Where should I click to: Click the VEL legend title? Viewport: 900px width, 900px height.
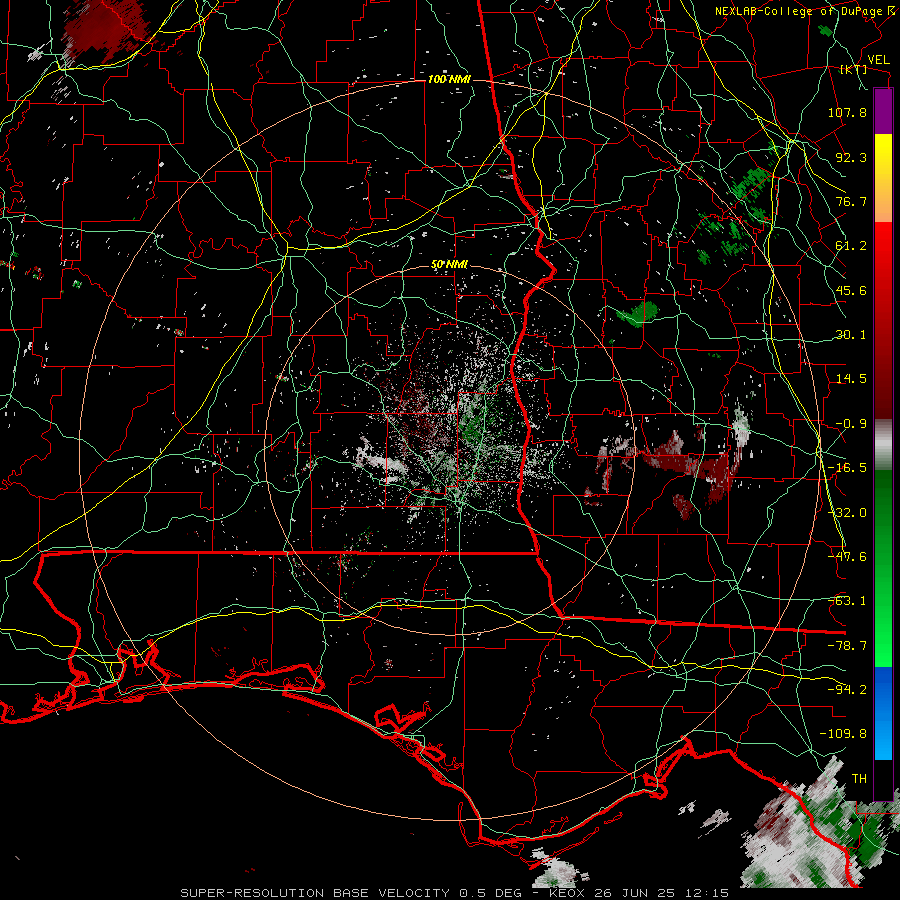[878, 60]
